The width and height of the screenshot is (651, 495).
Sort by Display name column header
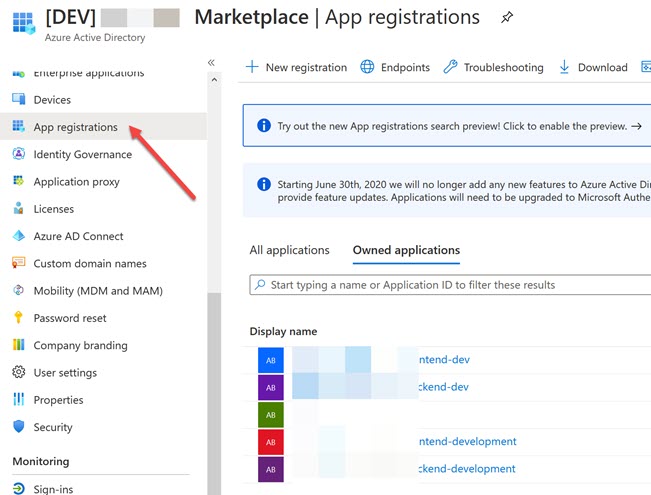click(283, 331)
